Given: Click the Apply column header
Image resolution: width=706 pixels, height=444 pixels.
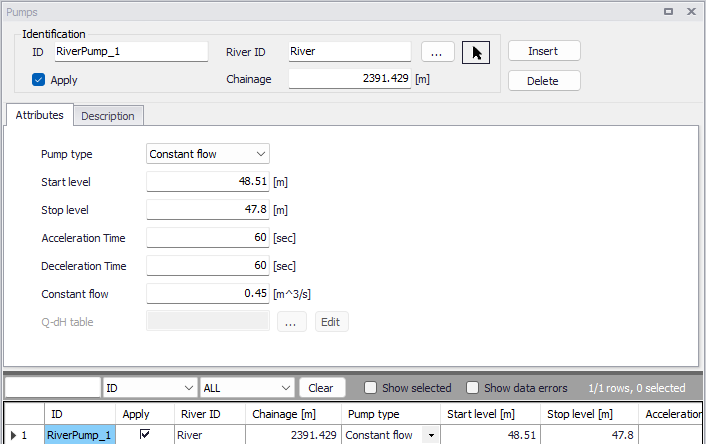Looking at the screenshot, I should 145,414.
